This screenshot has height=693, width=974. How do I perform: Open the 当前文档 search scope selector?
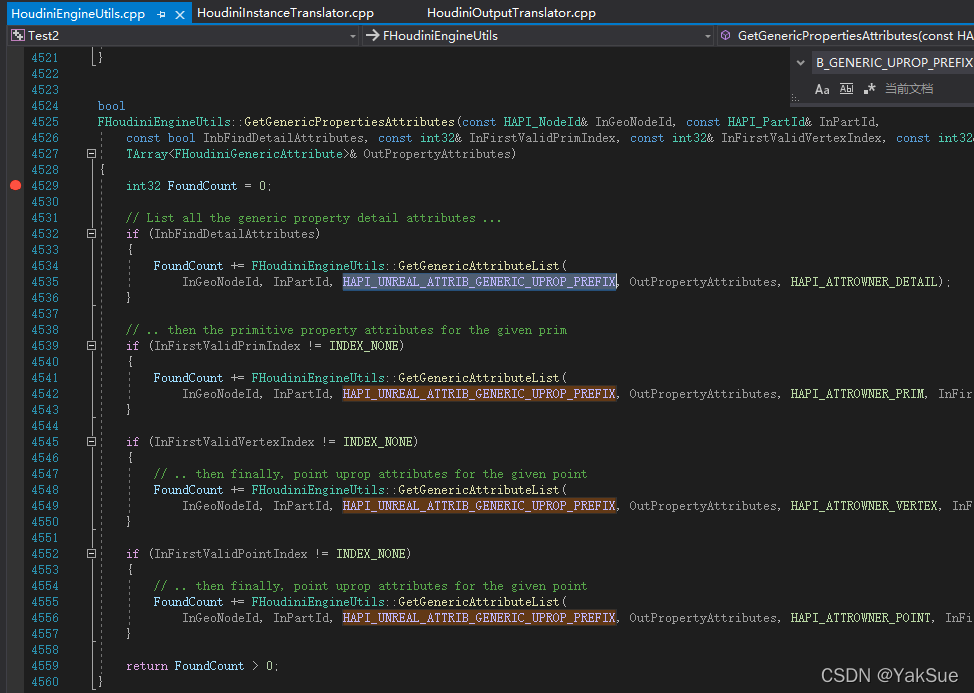tap(909, 89)
